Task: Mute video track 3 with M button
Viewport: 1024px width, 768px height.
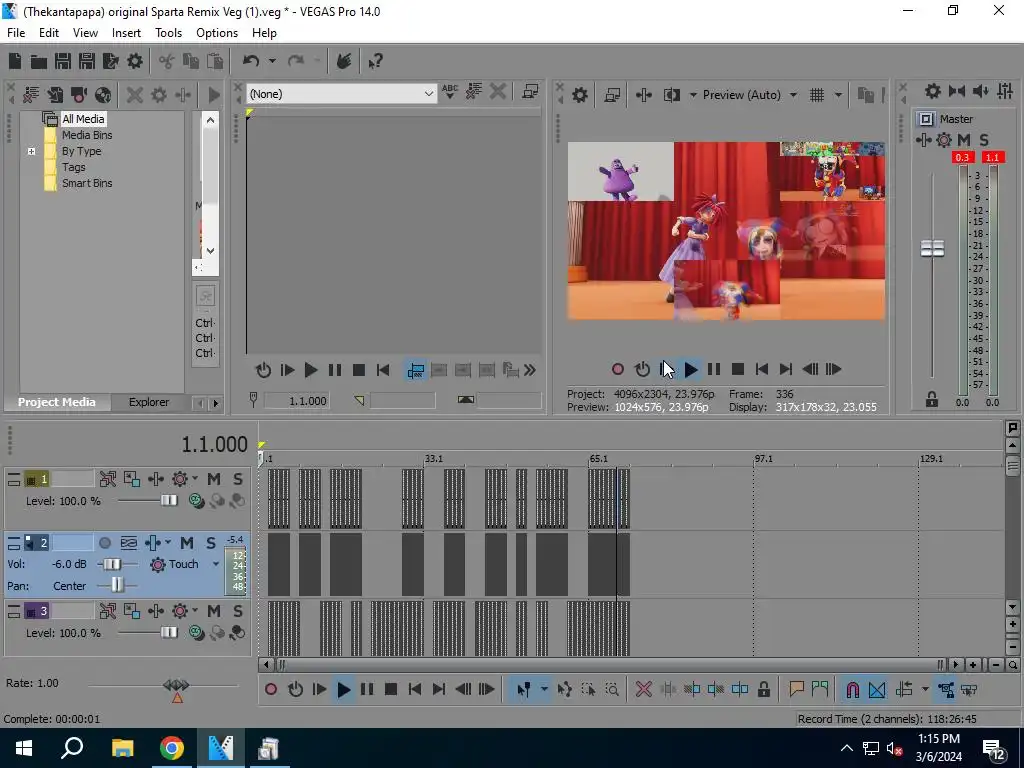Action: [x=214, y=611]
